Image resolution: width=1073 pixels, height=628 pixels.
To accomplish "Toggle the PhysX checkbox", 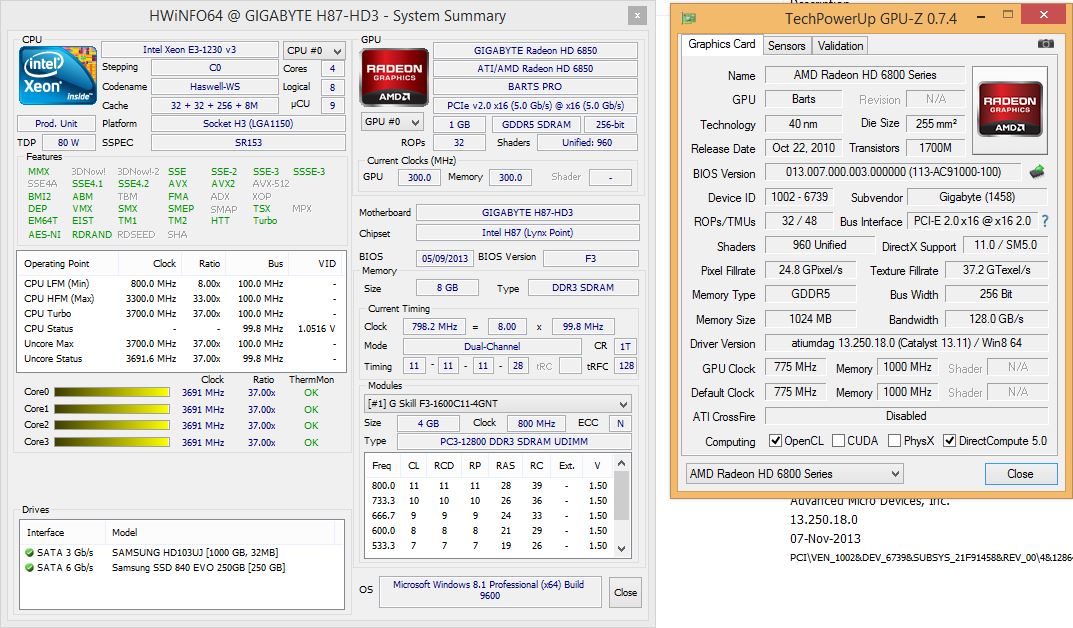I will (x=894, y=441).
